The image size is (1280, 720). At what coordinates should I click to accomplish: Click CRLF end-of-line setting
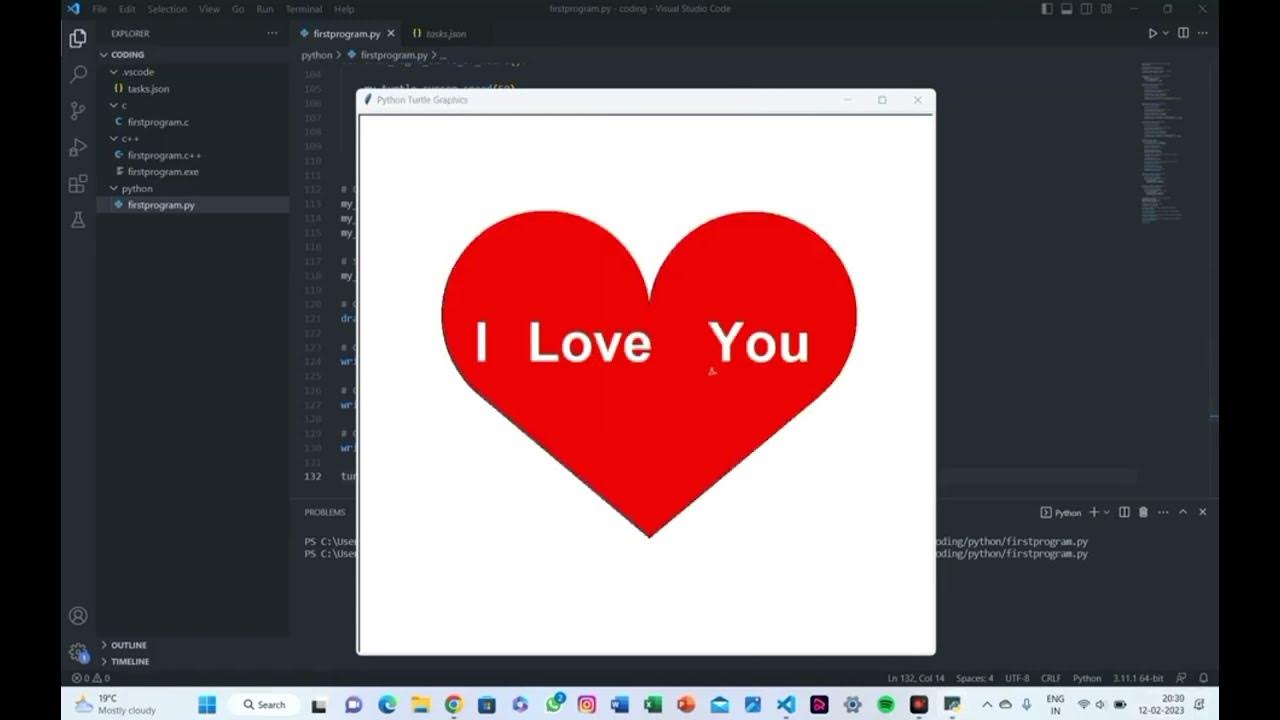pyautogui.click(x=1051, y=678)
